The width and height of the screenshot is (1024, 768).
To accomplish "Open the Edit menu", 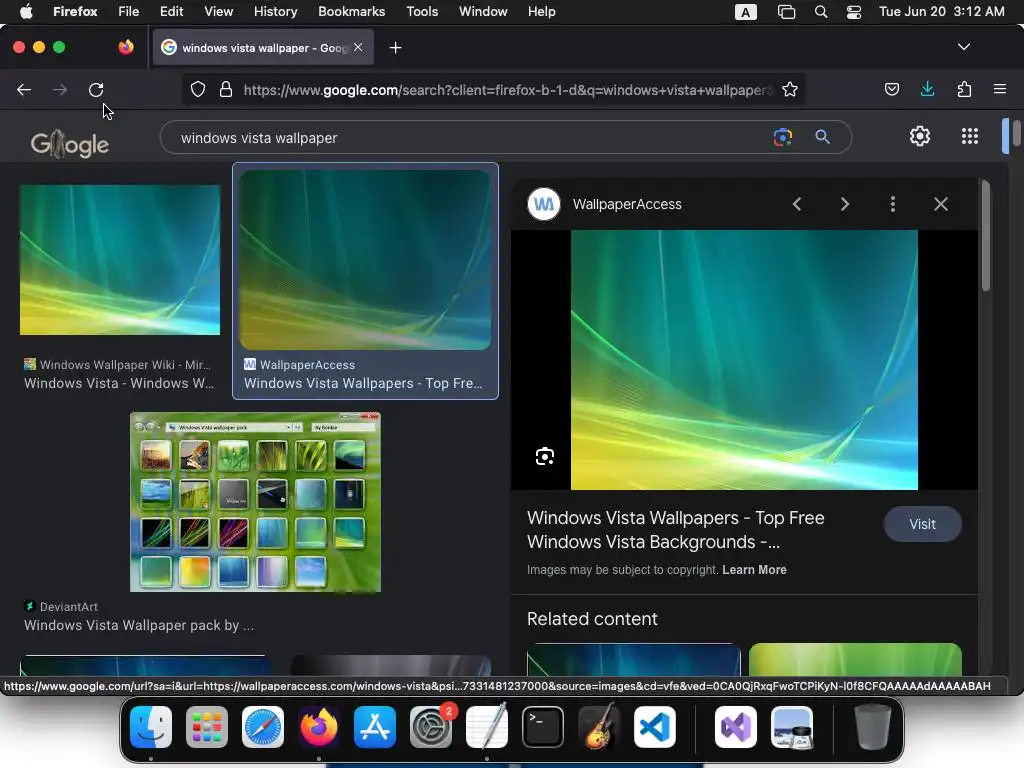I will coord(171,12).
